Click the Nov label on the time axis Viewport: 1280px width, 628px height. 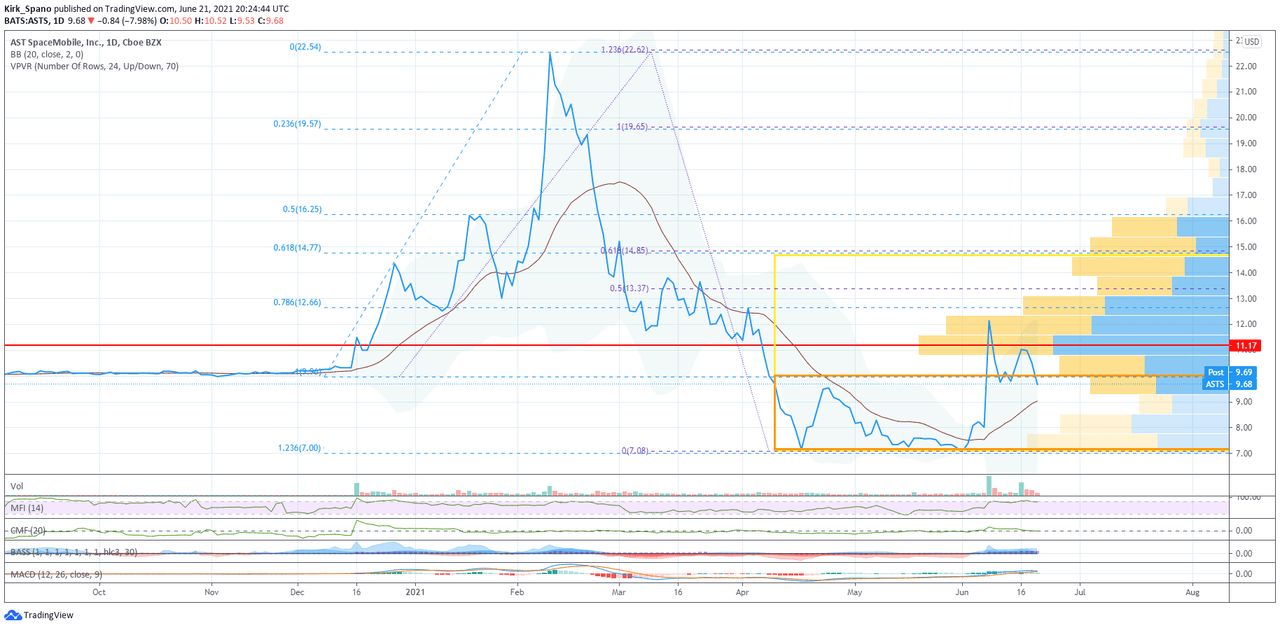[211, 592]
